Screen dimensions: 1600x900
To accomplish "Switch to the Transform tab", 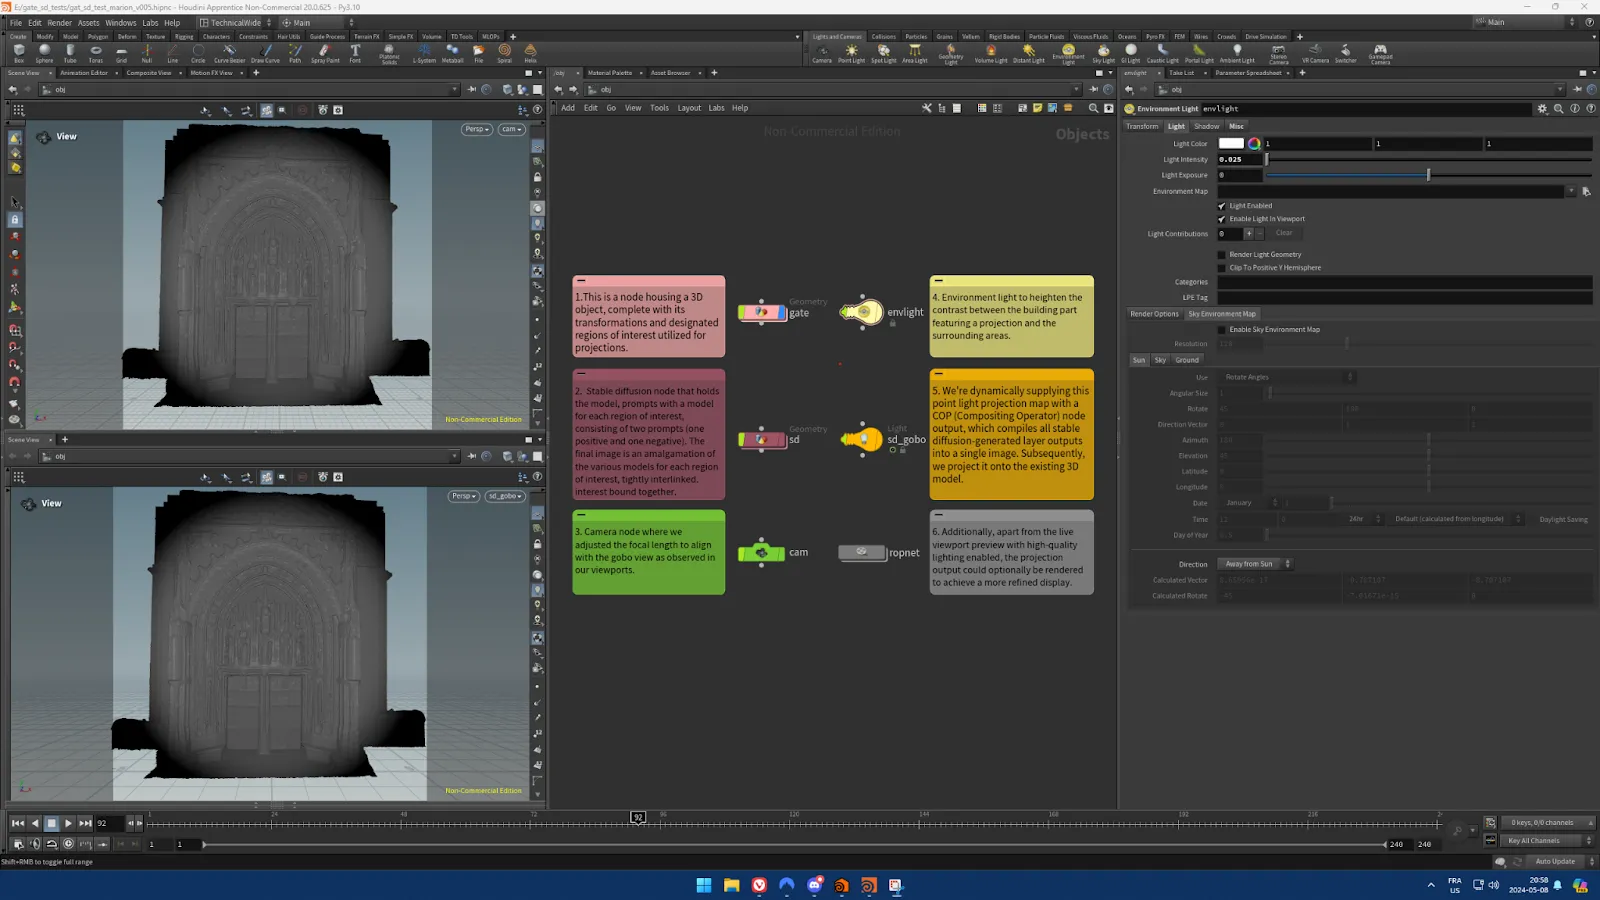I will tap(1142, 126).
